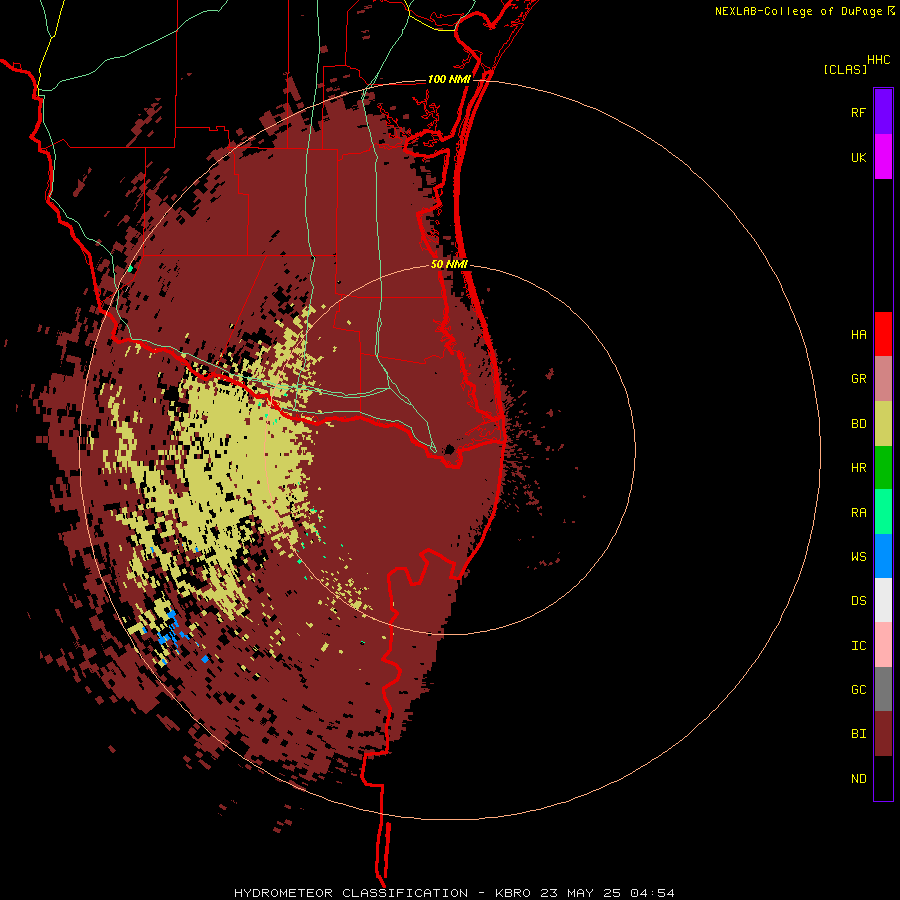This screenshot has height=900, width=900.
Task: Click the 'UK' legend label
Action: [x=858, y=157]
